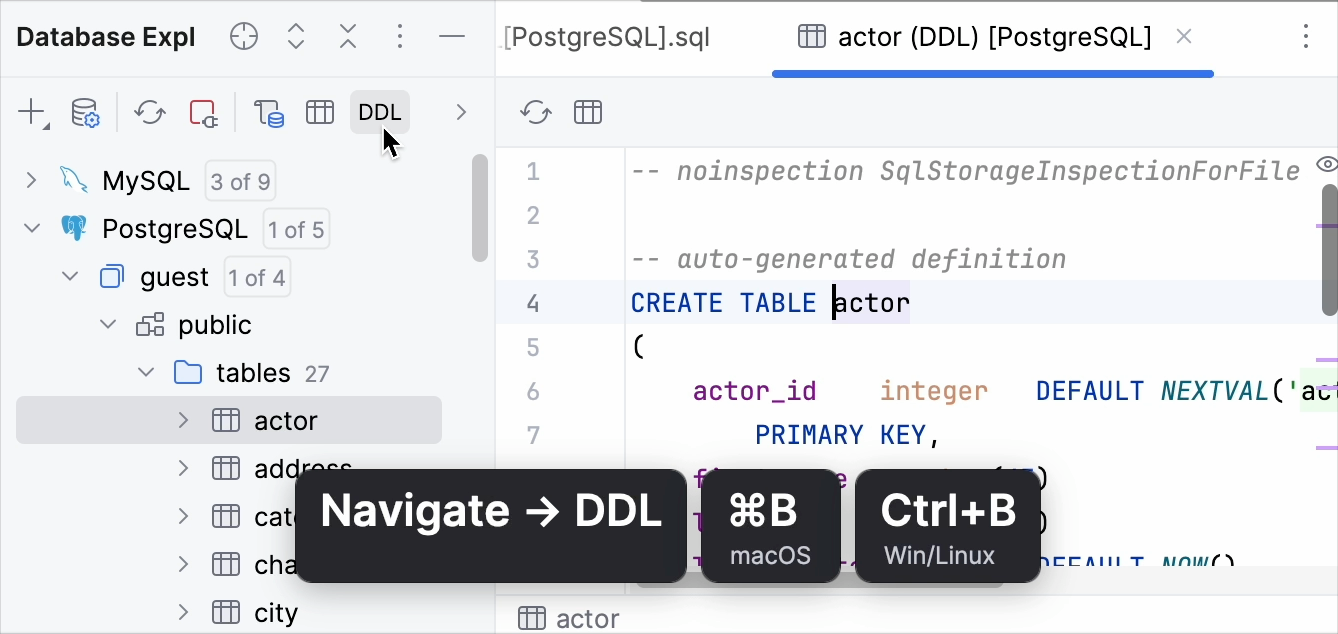Refresh the DDL editor content
This screenshot has width=1338, height=634.
pyautogui.click(x=535, y=112)
